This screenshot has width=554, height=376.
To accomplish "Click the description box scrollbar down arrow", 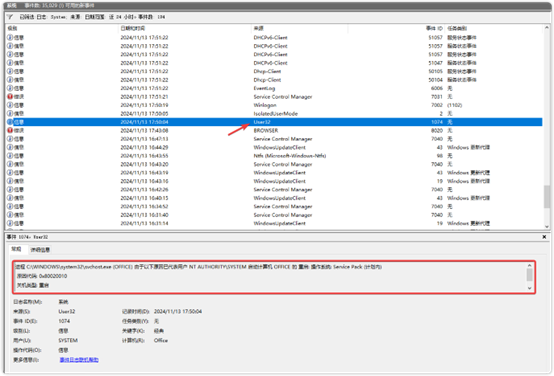I will (x=529, y=288).
